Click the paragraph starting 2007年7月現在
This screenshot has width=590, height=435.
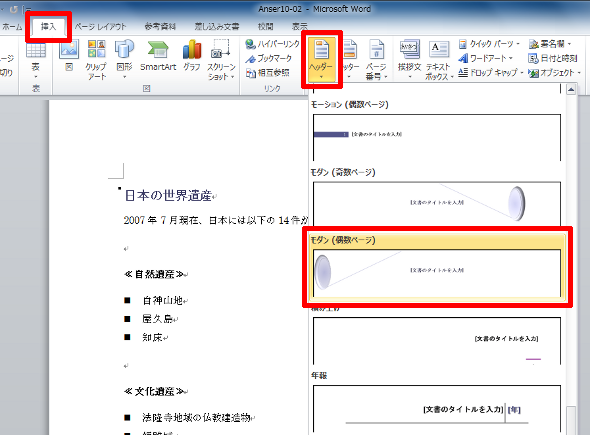click(216, 220)
